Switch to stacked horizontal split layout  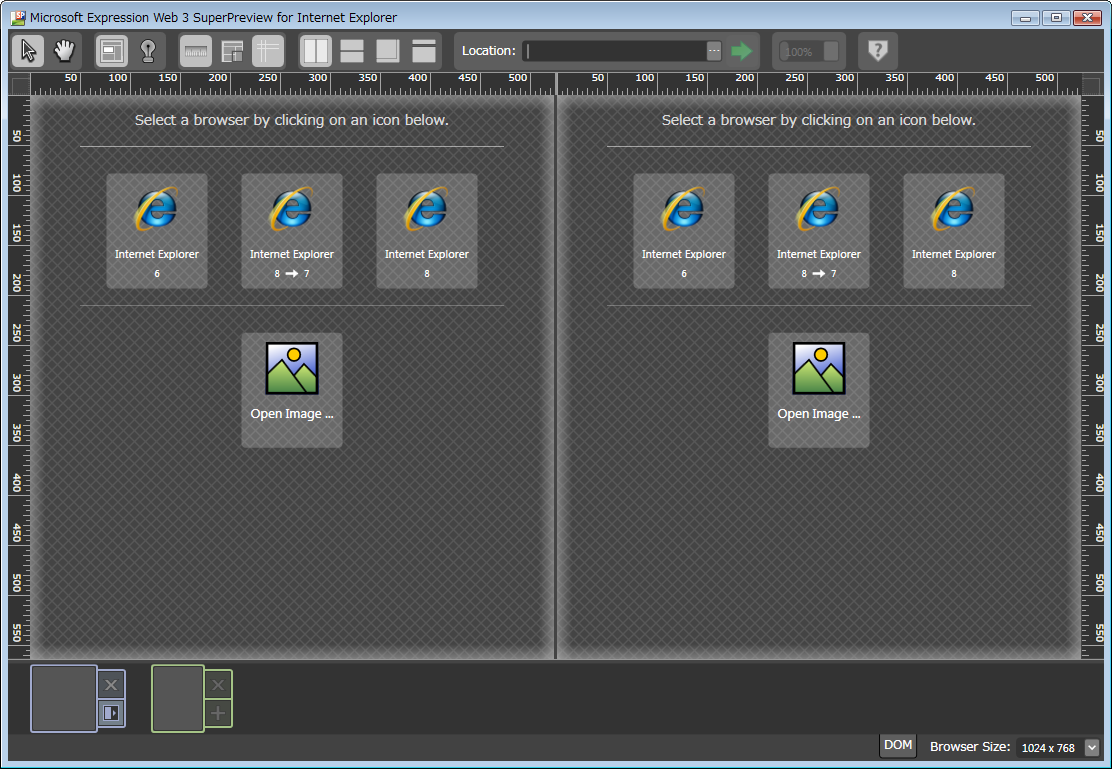(x=352, y=51)
